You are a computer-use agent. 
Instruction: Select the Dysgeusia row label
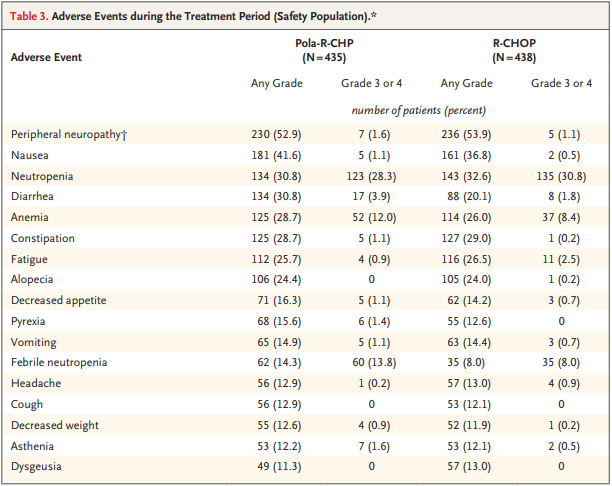tap(35, 466)
